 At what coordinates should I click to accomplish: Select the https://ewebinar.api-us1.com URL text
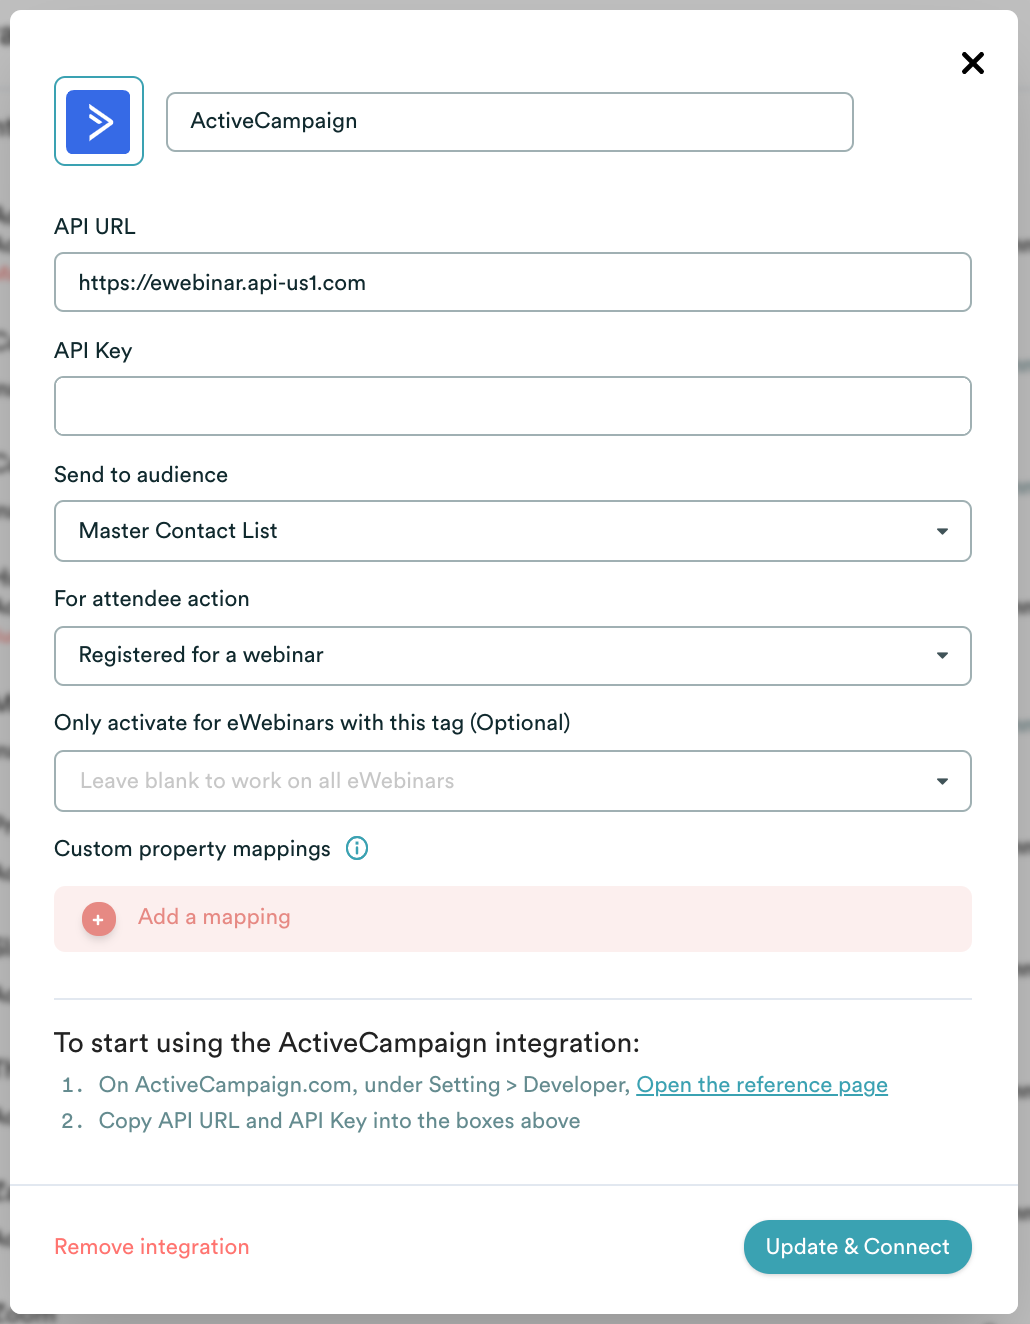[x=222, y=282]
